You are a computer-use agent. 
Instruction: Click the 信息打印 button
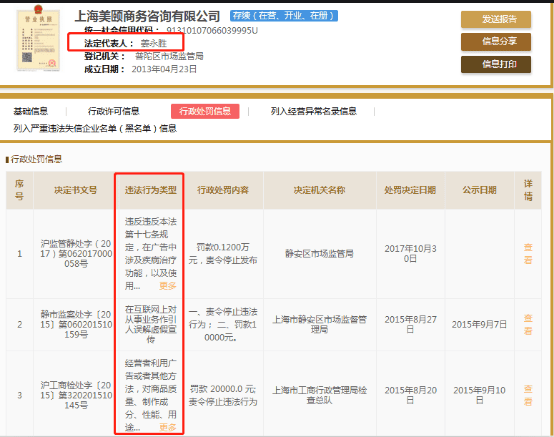[496, 64]
